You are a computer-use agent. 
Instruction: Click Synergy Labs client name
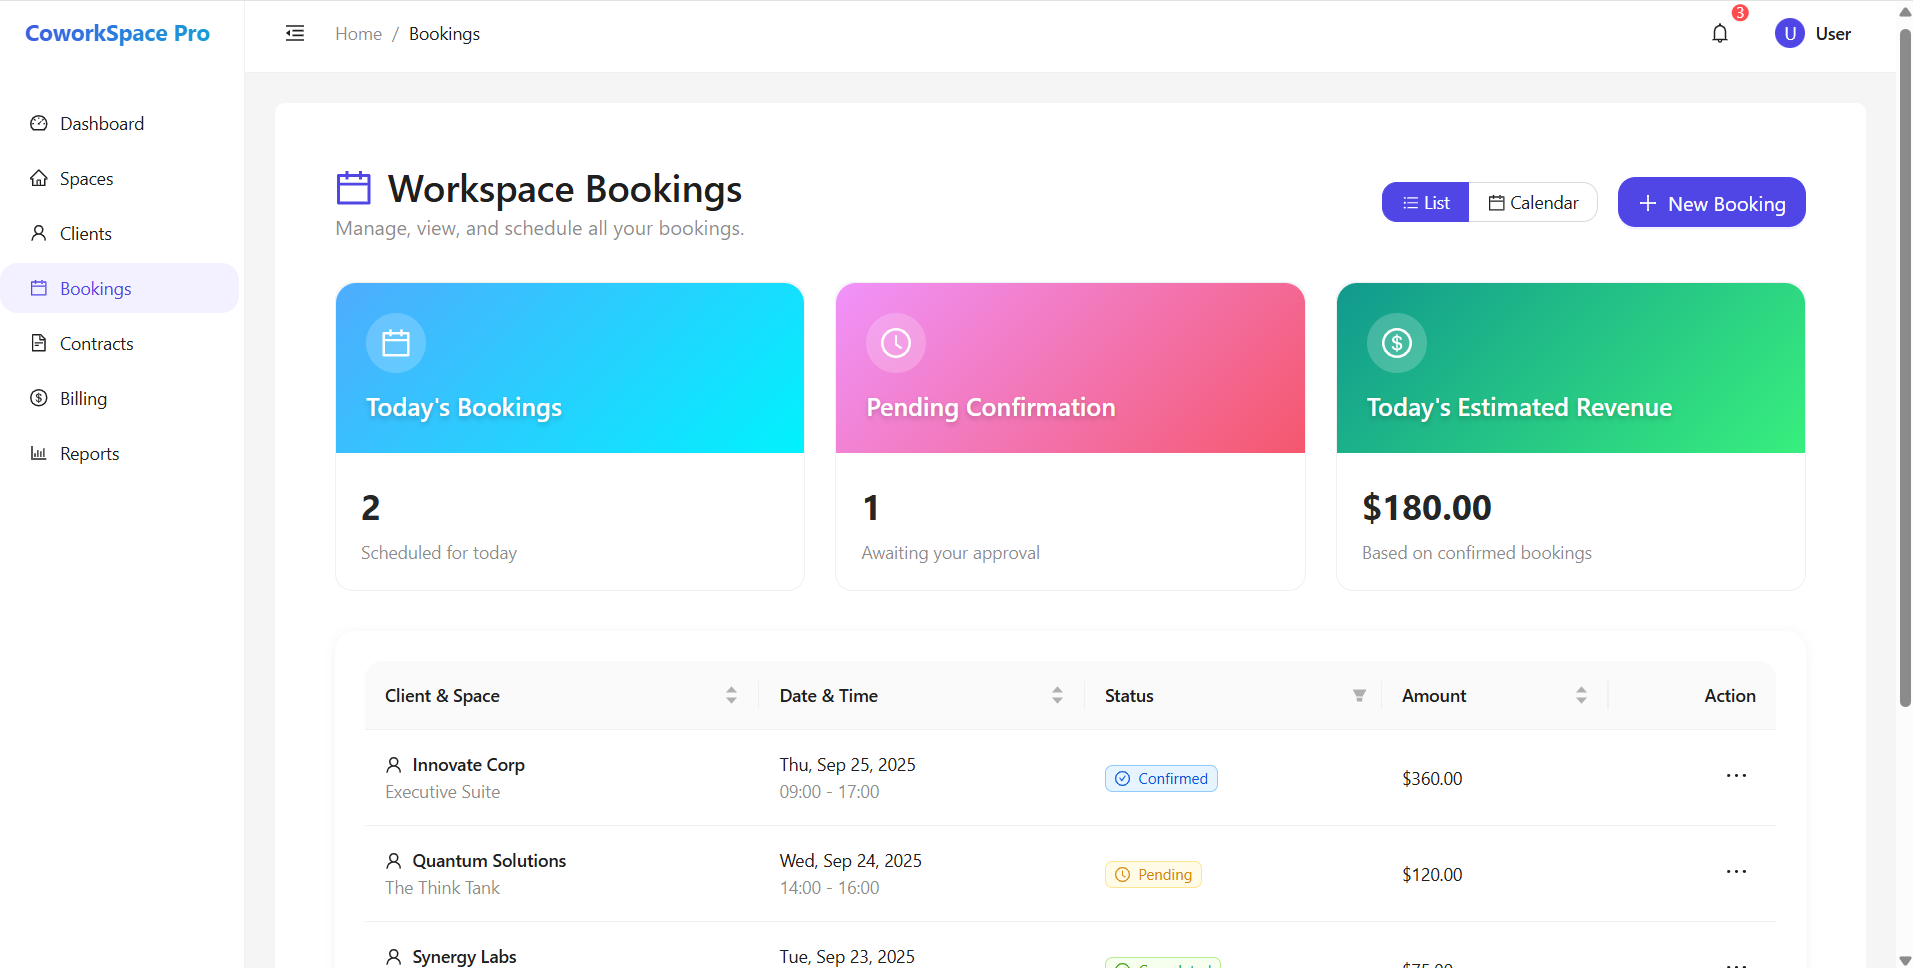(464, 957)
